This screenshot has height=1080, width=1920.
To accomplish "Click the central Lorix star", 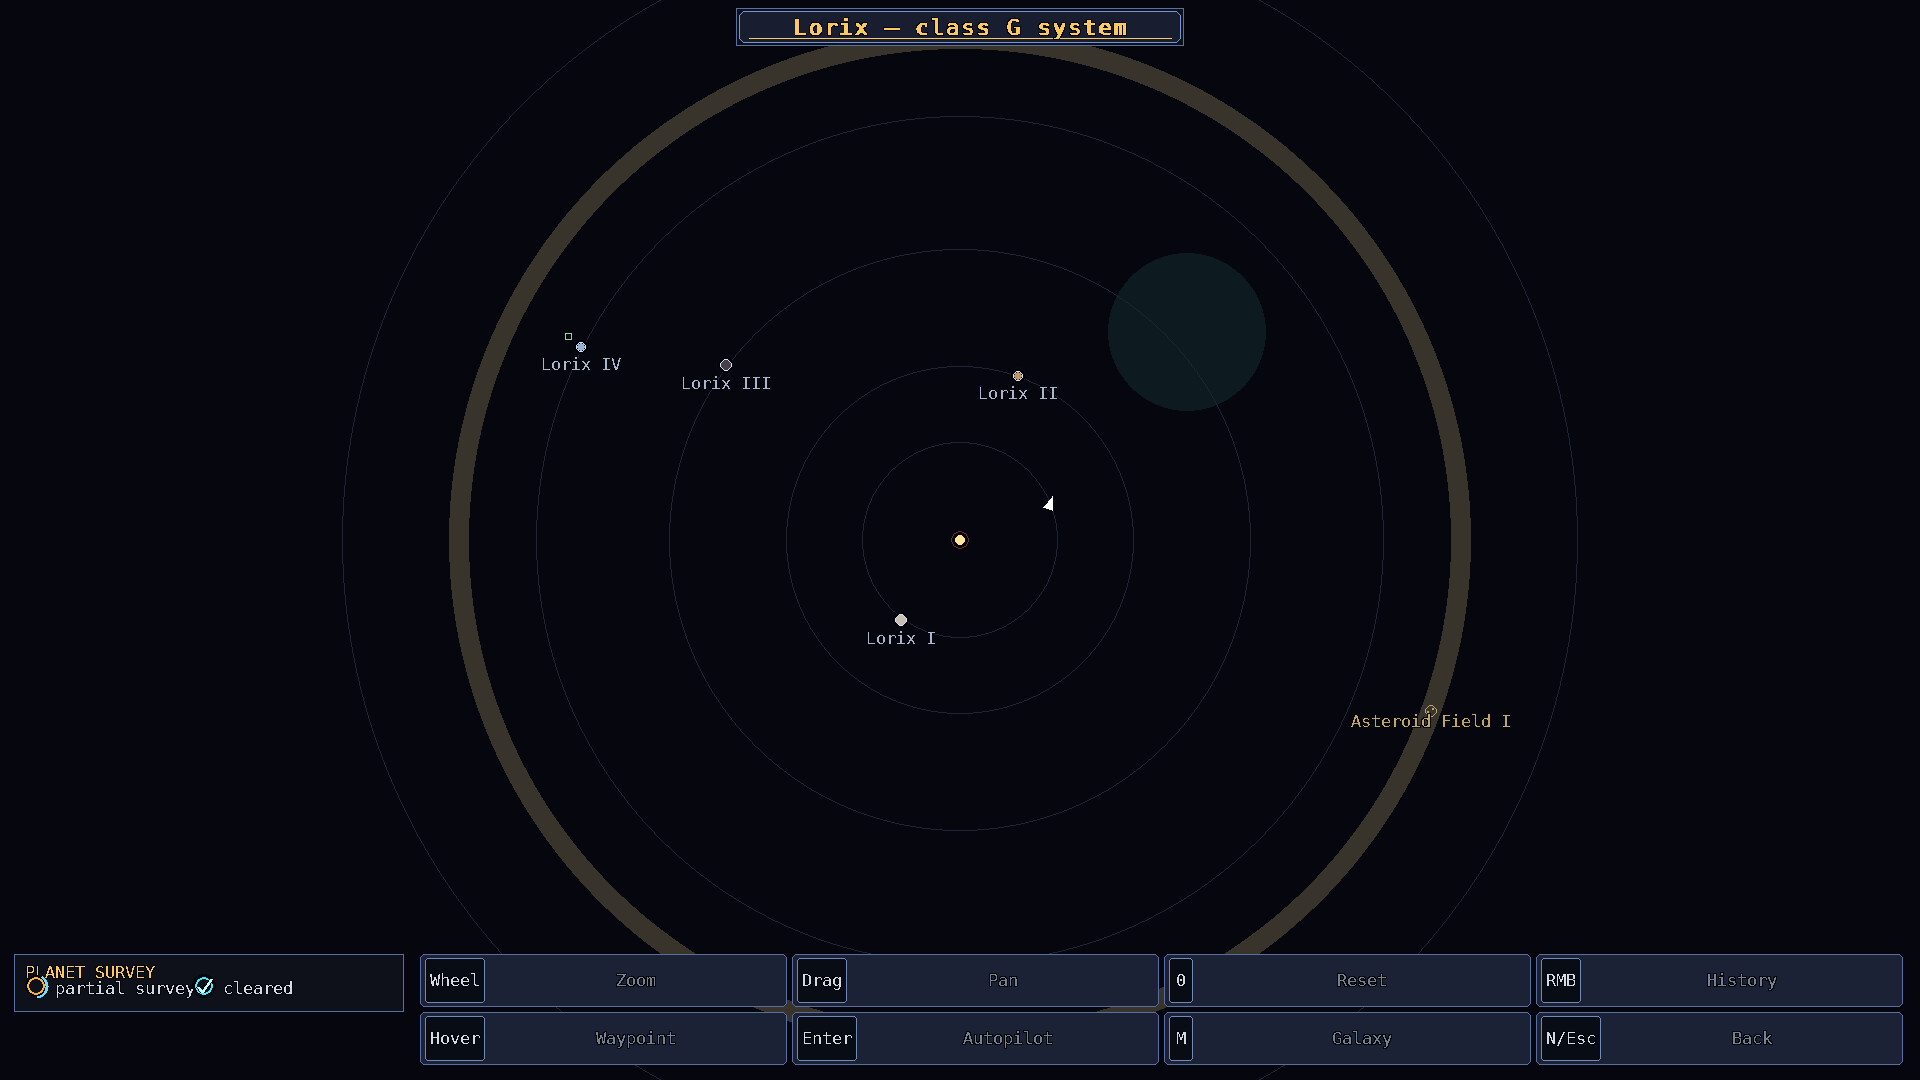I will coord(960,540).
